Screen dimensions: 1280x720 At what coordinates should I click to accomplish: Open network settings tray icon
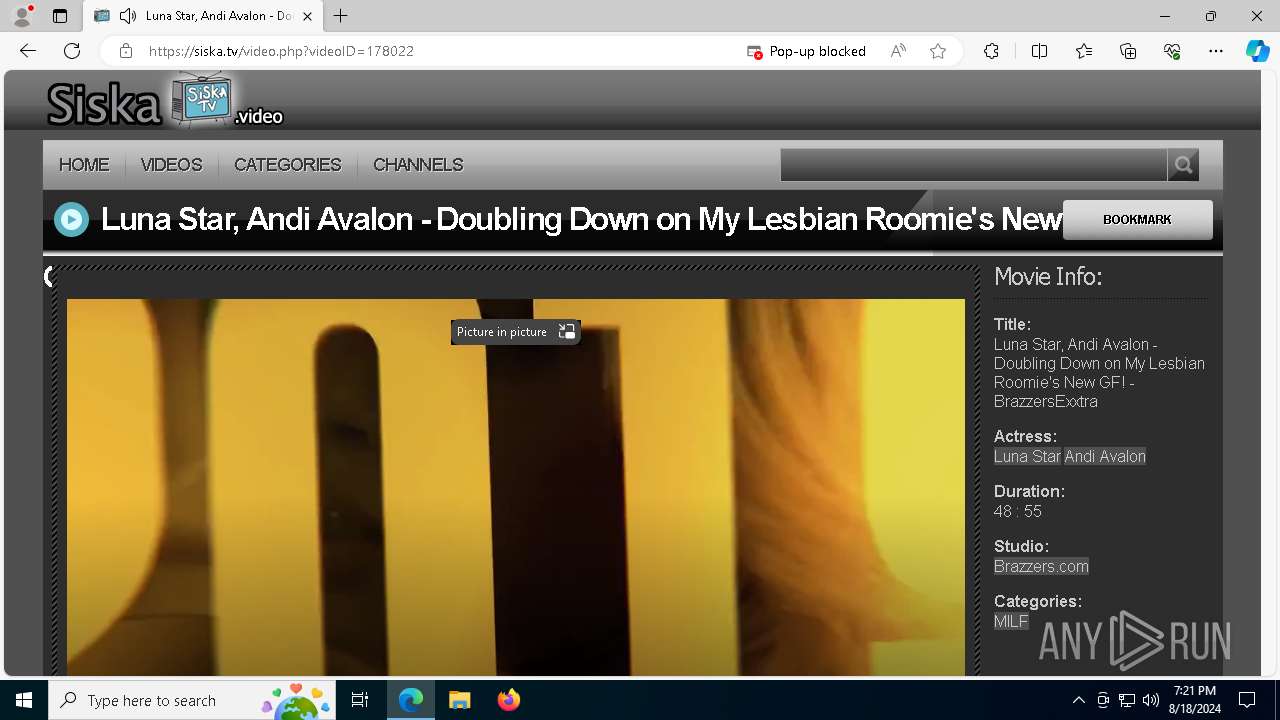1127,700
